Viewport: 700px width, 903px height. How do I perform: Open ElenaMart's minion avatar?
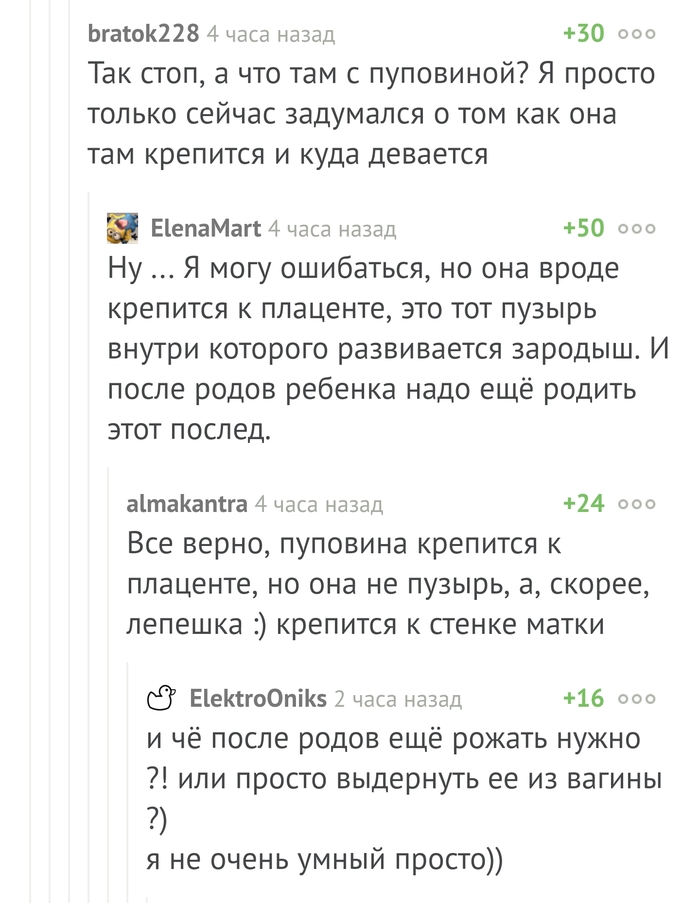(x=123, y=228)
